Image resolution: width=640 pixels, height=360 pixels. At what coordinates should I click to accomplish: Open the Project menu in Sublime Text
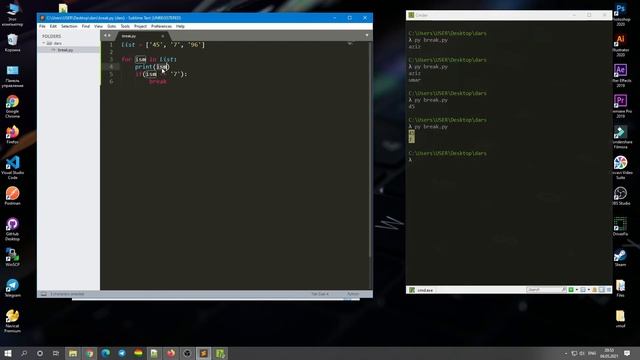[140, 26]
